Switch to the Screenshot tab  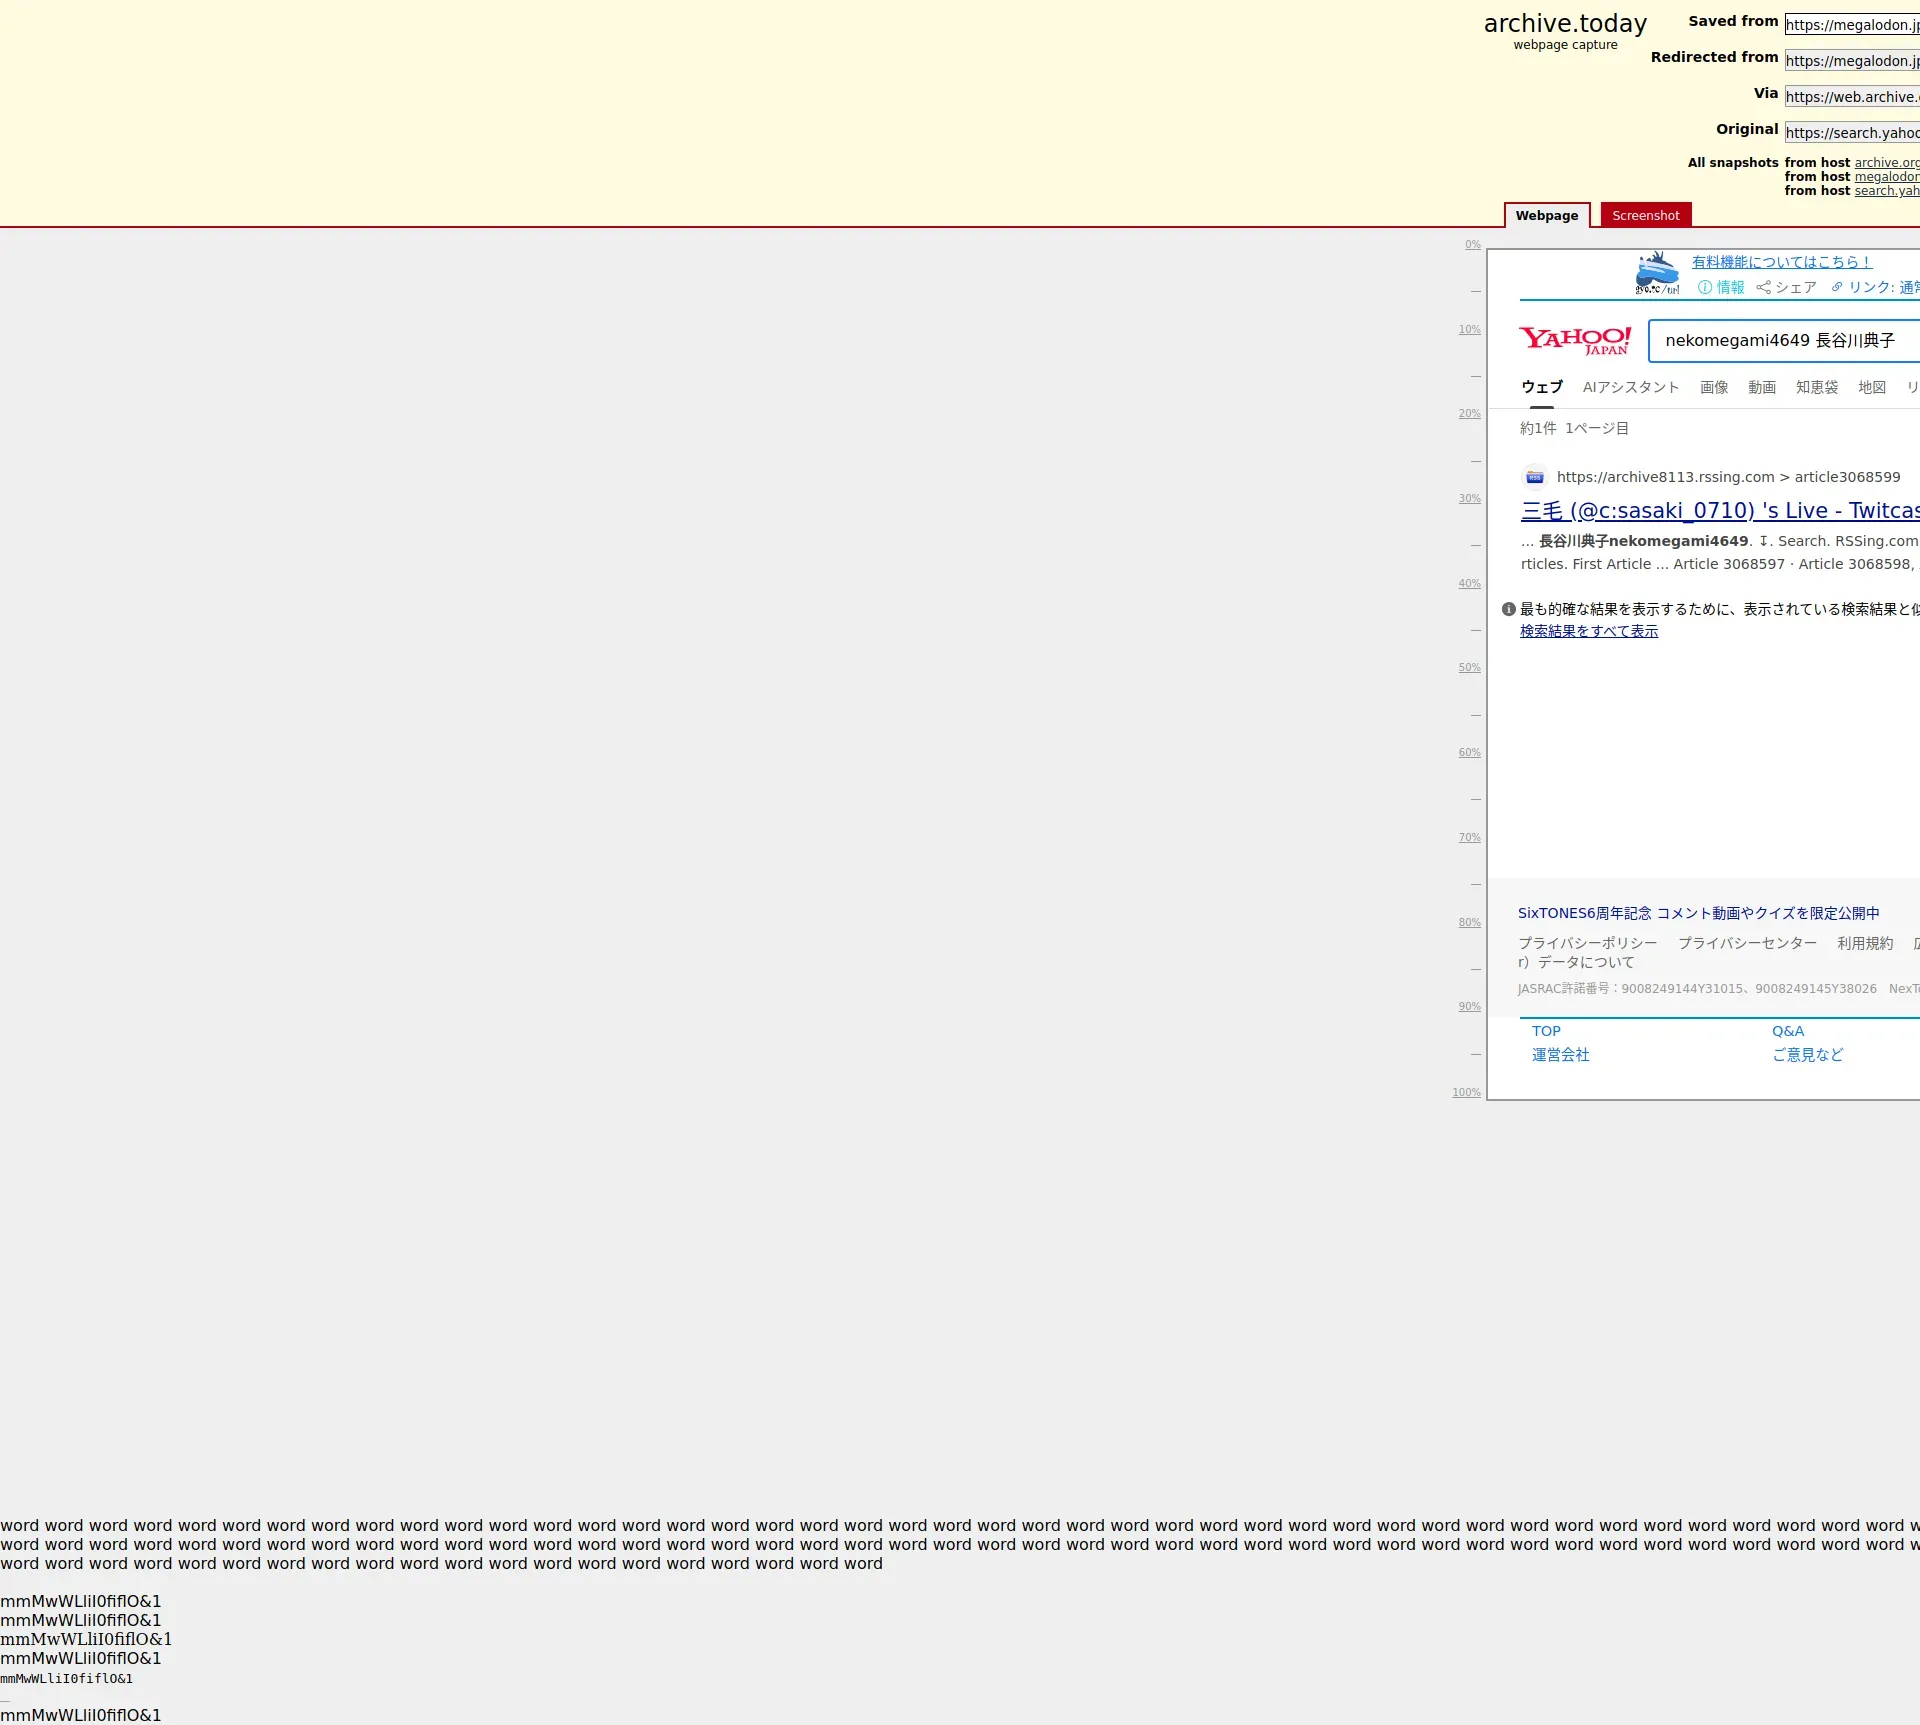tap(1645, 215)
